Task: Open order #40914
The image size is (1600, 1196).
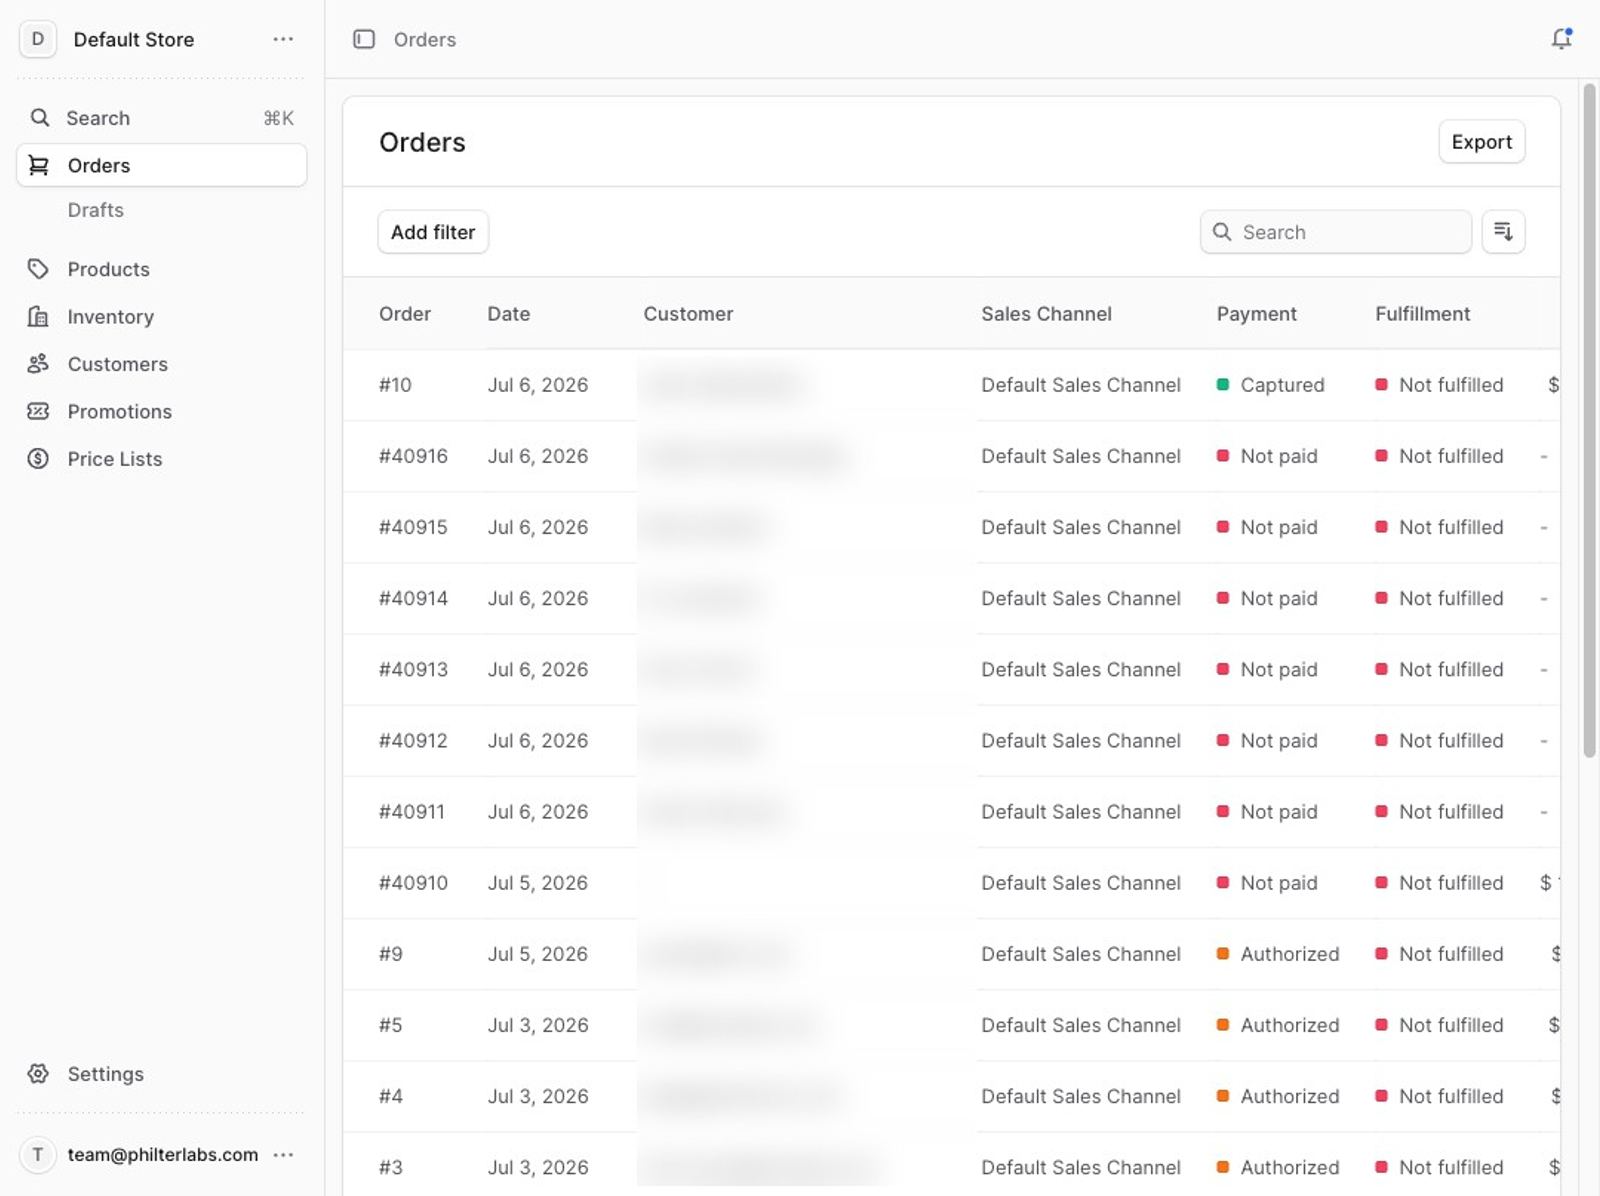Action: (x=951, y=598)
